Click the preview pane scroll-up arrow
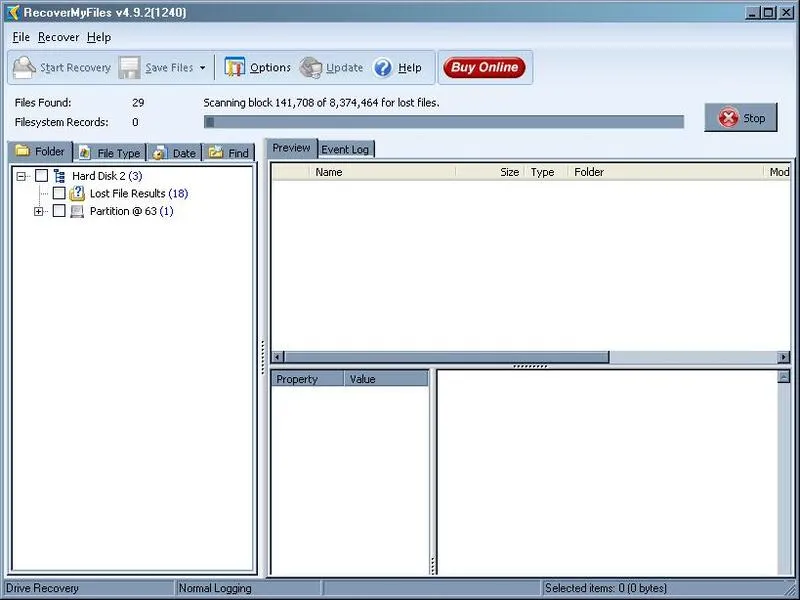This screenshot has height=600, width=800. tap(784, 377)
